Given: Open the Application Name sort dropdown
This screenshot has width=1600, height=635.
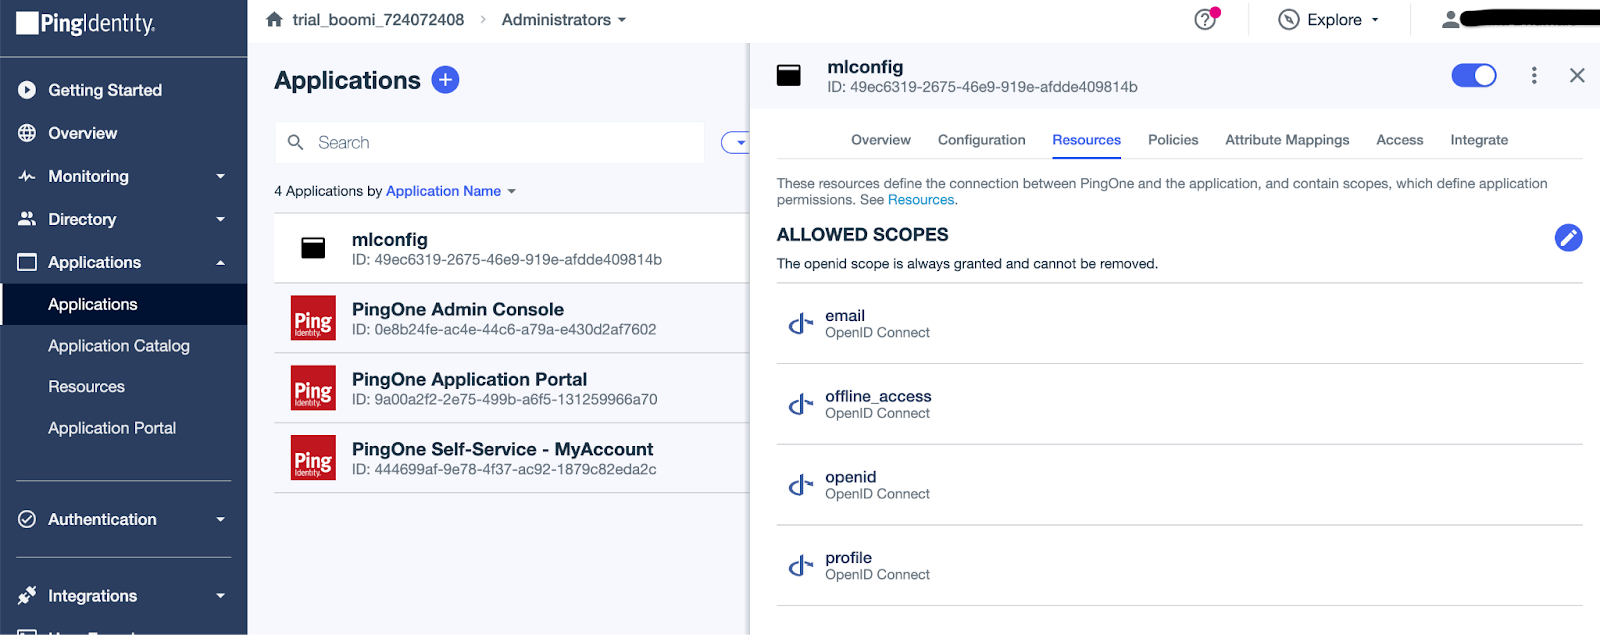Looking at the screenshot, I should (x=450, y=191).
